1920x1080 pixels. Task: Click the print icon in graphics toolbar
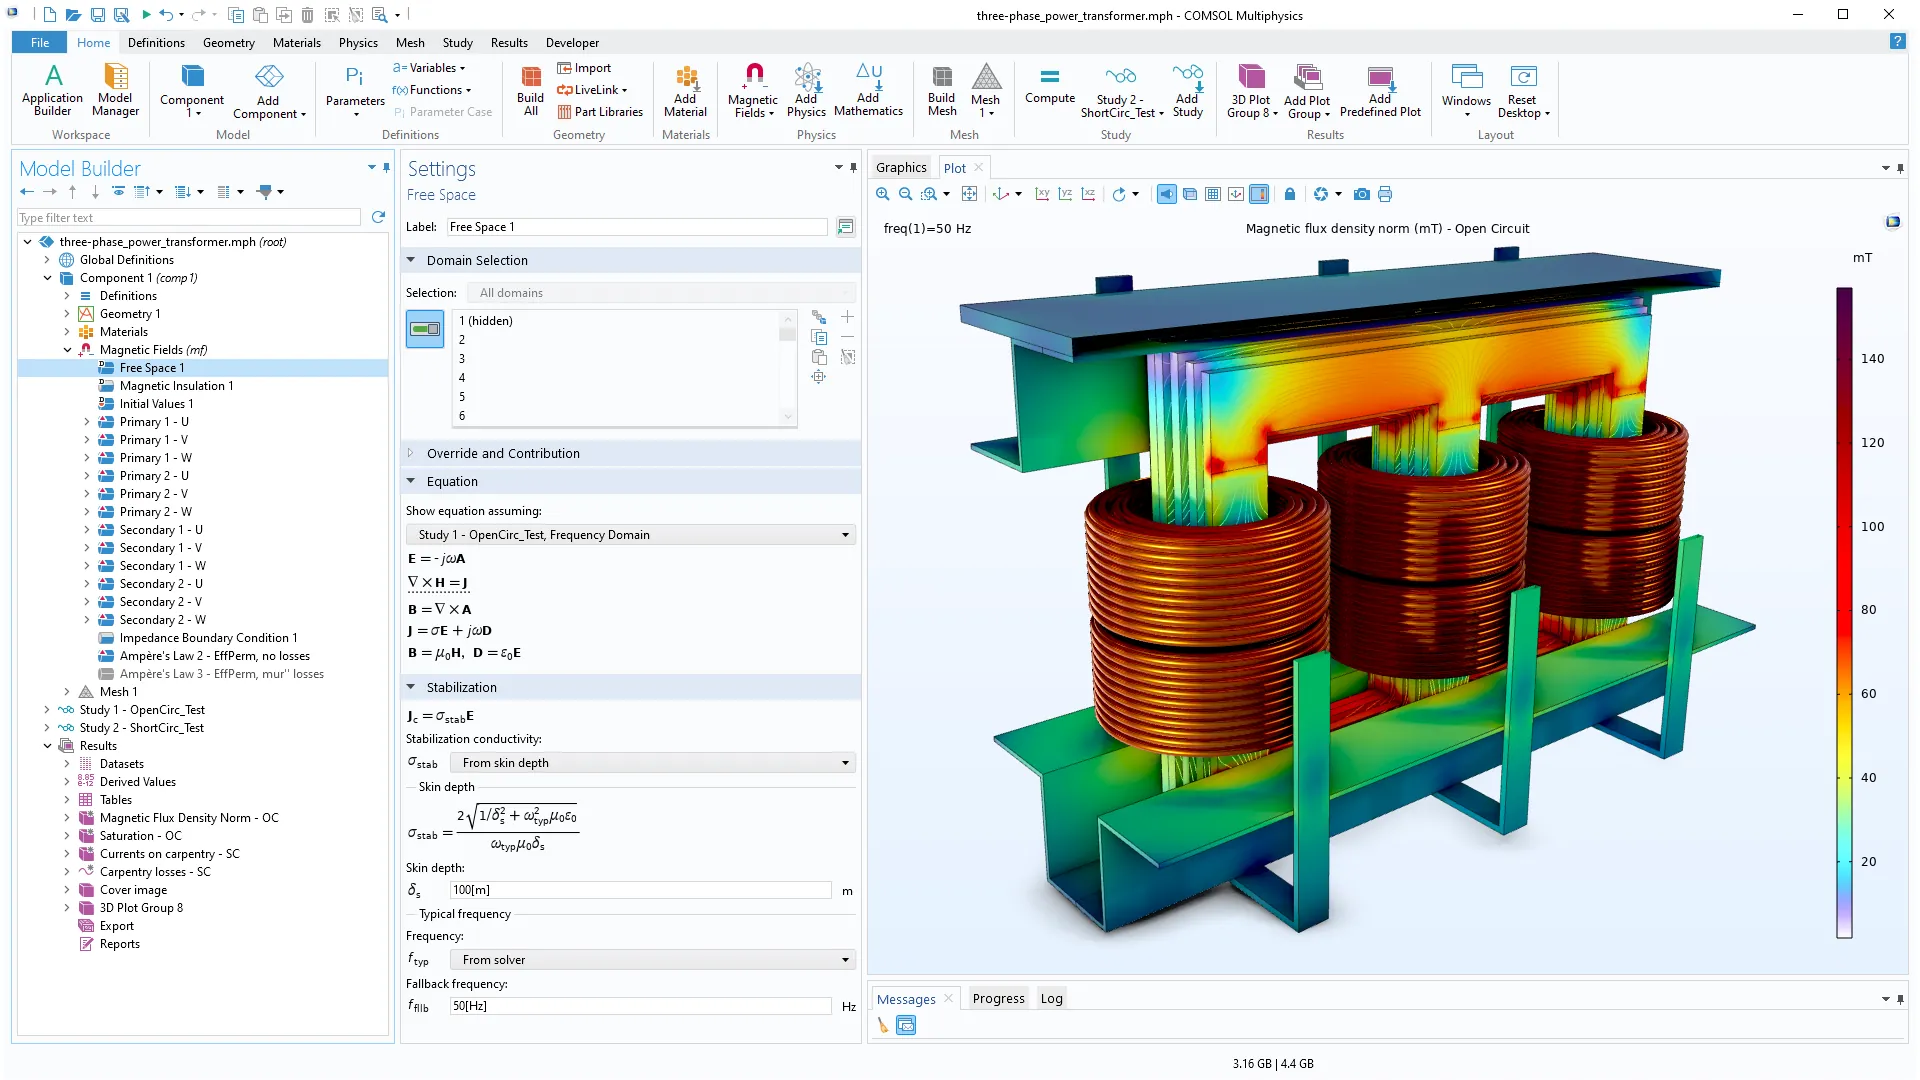1385,194
